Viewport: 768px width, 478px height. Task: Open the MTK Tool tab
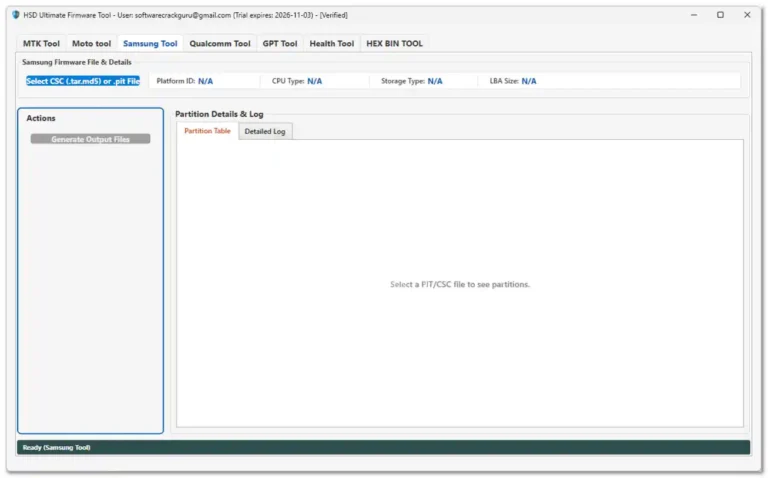[x=41, y=44]
